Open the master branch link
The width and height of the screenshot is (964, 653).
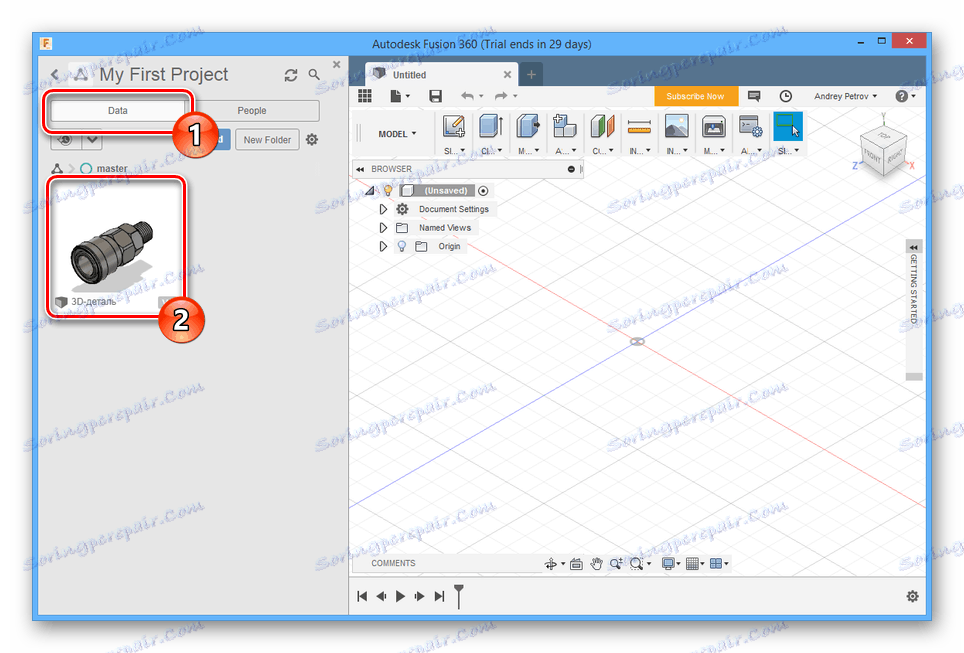pos(112,168)
